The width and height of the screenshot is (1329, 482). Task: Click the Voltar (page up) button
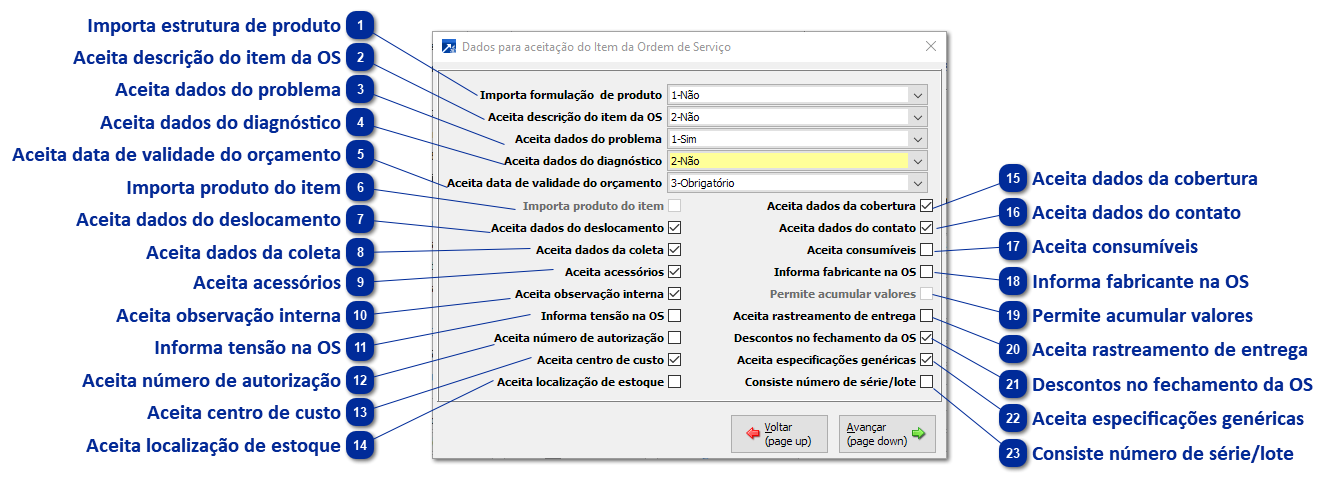tap(779, 434)
